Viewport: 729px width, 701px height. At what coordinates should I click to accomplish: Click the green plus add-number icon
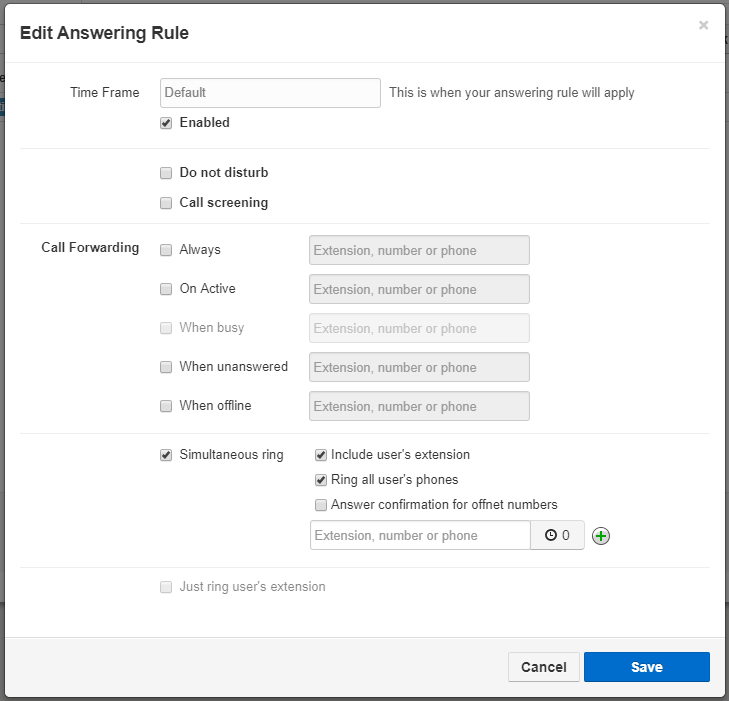pos(601,536)
